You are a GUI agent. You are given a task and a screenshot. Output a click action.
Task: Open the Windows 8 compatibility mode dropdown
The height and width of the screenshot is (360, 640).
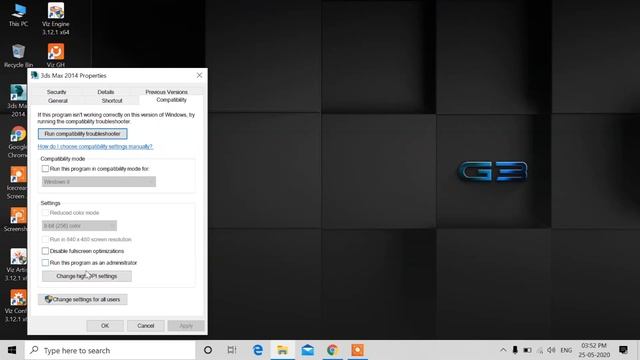pos(99,182)
